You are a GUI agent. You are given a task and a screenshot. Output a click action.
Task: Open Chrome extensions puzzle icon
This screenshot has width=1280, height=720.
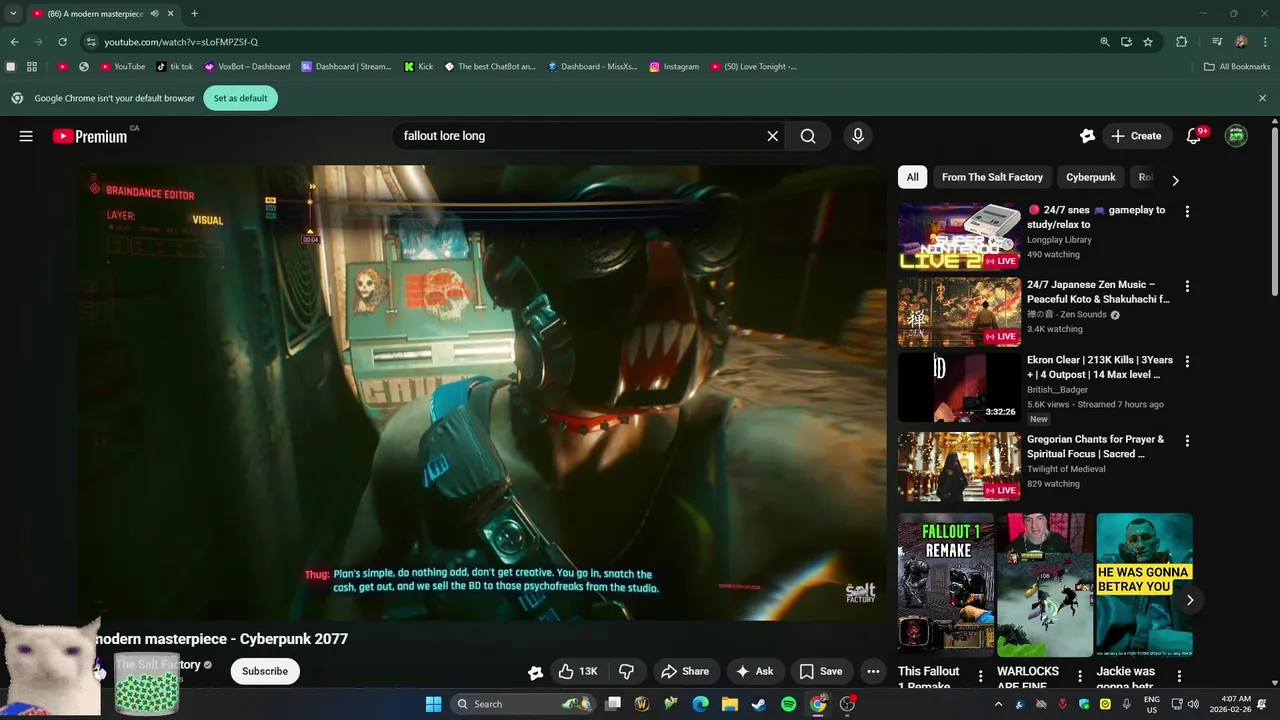[1182, 42]
